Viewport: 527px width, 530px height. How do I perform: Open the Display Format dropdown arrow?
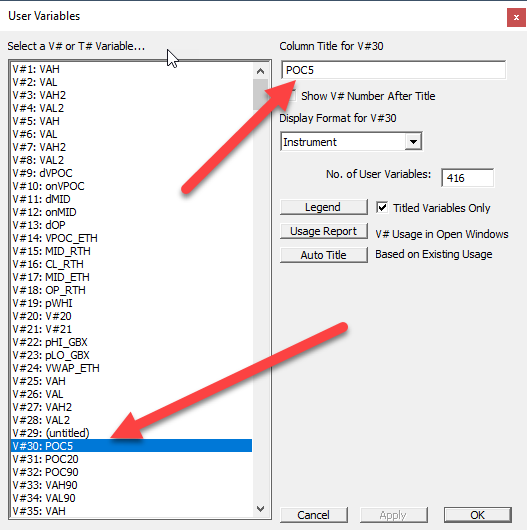click(x=413, y=142)
